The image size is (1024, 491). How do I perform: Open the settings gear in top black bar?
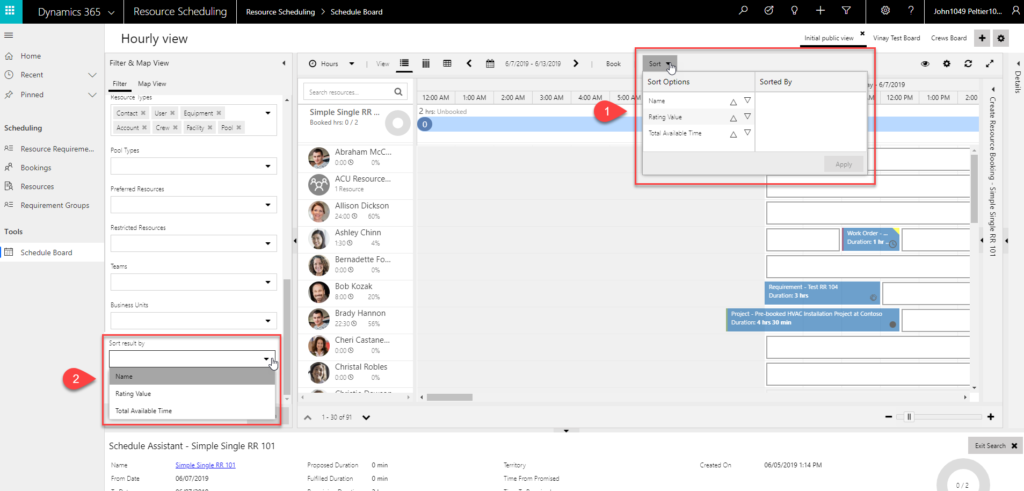(x=886, y=10)
